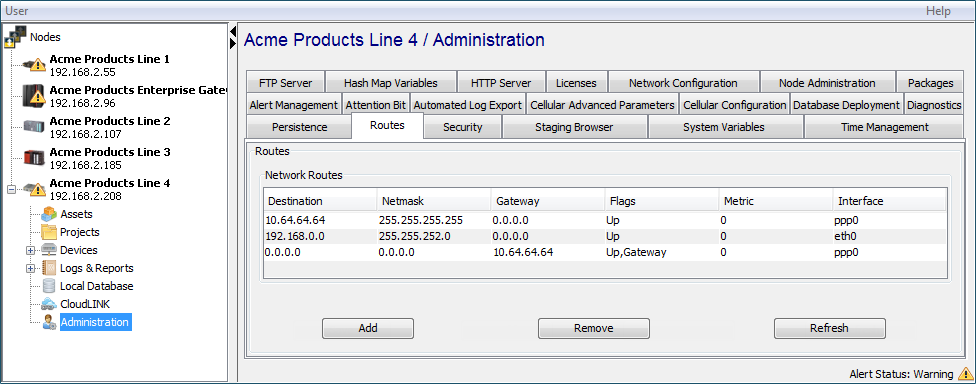Open the Database Deployment tab
This screenshot has height=384, width=976.
click(x=847, y=105)
